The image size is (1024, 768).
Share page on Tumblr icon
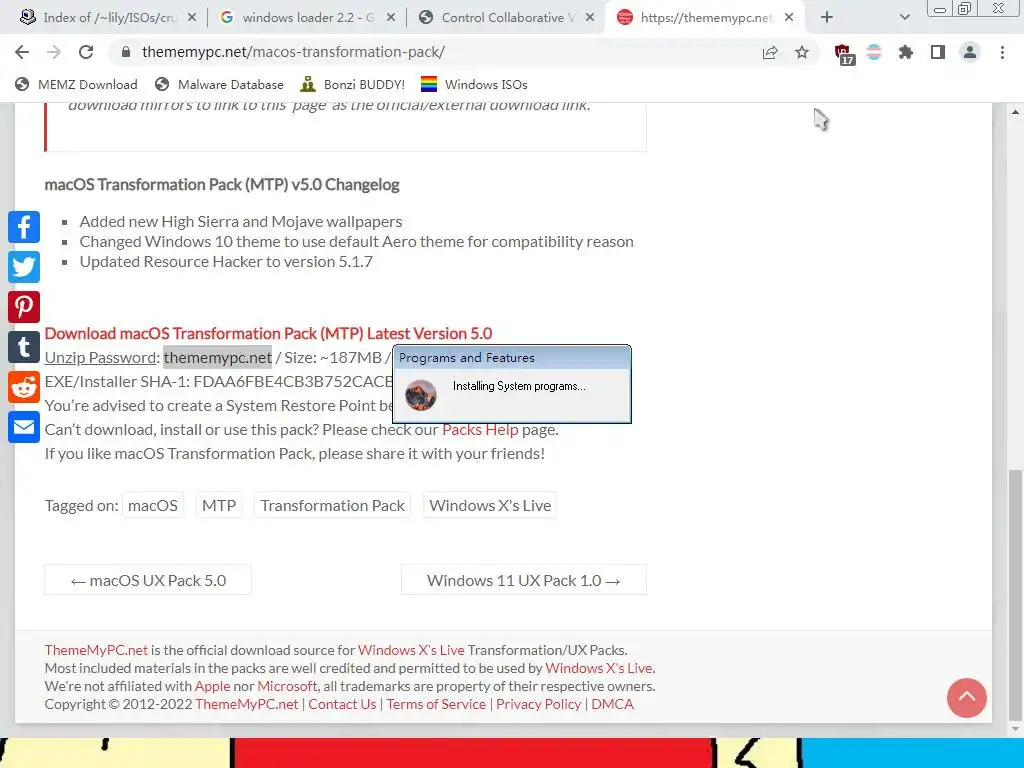(x=24, y=347)
